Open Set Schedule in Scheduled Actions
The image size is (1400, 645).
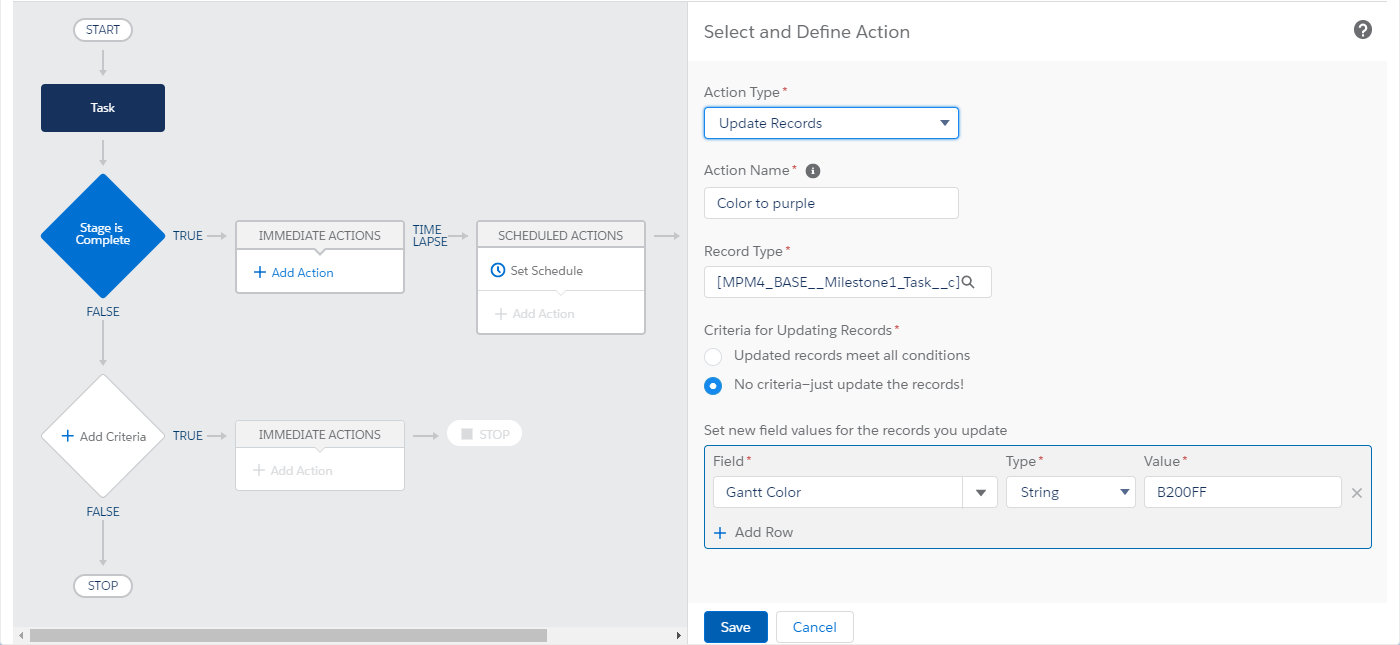pos(537,270)
